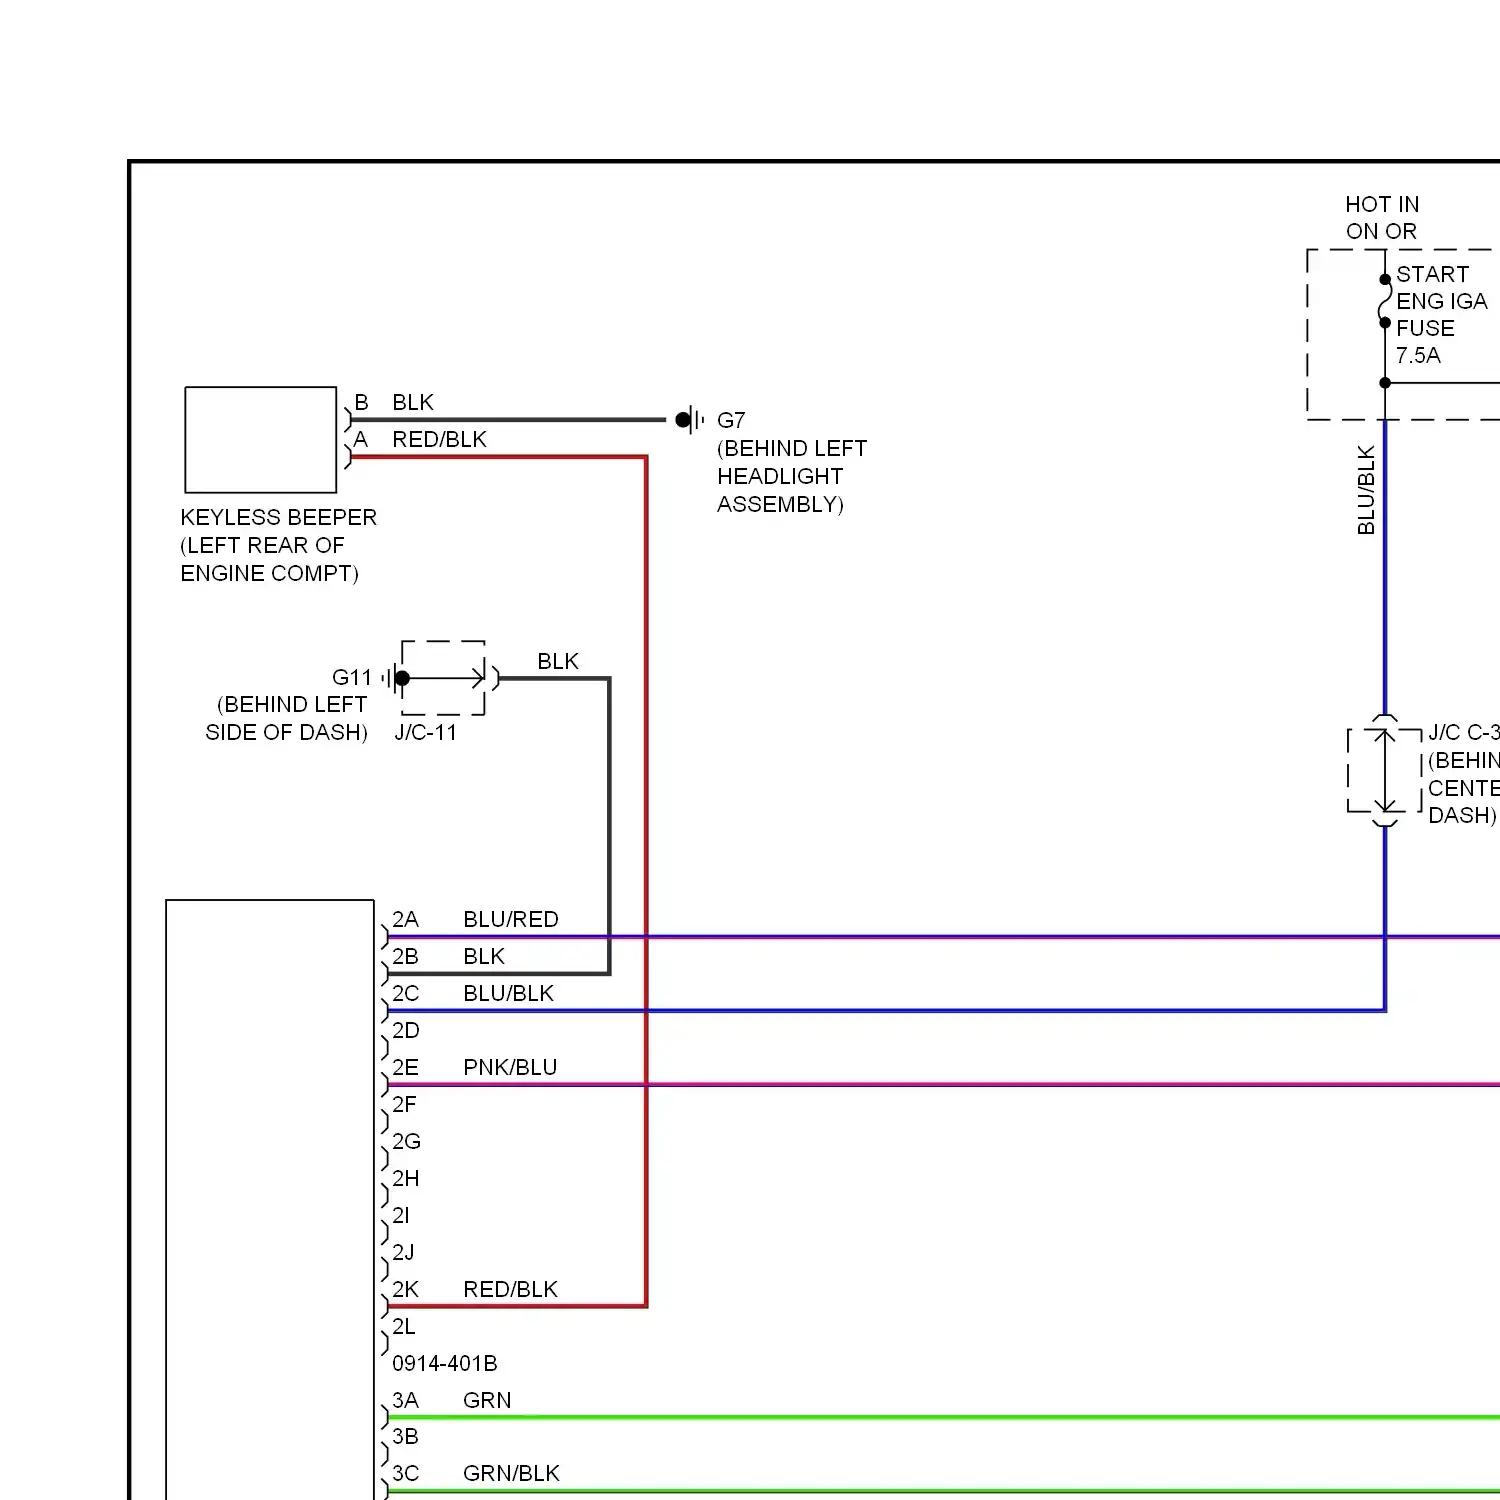
Task: Select the GRN wire label
Action: (x=487, y=1400)
